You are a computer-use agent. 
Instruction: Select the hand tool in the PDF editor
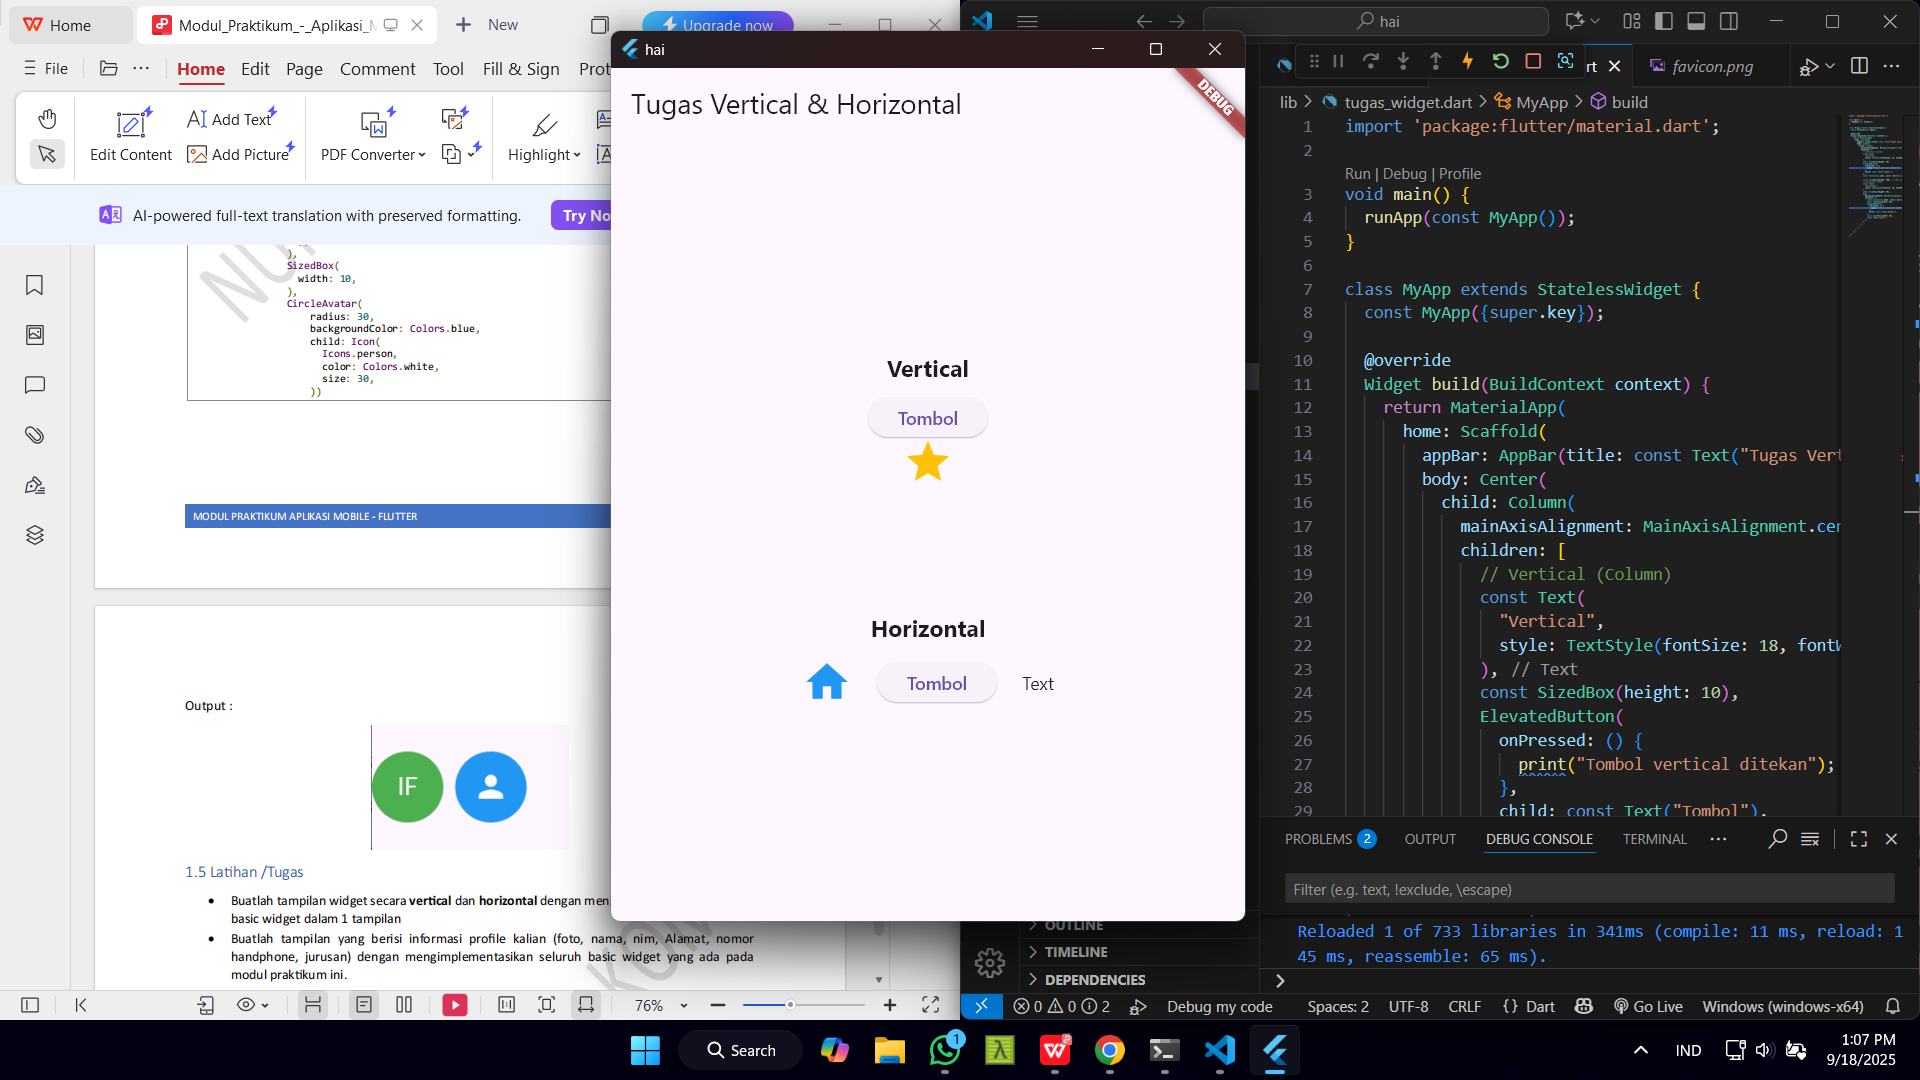(x=47, y=119)
